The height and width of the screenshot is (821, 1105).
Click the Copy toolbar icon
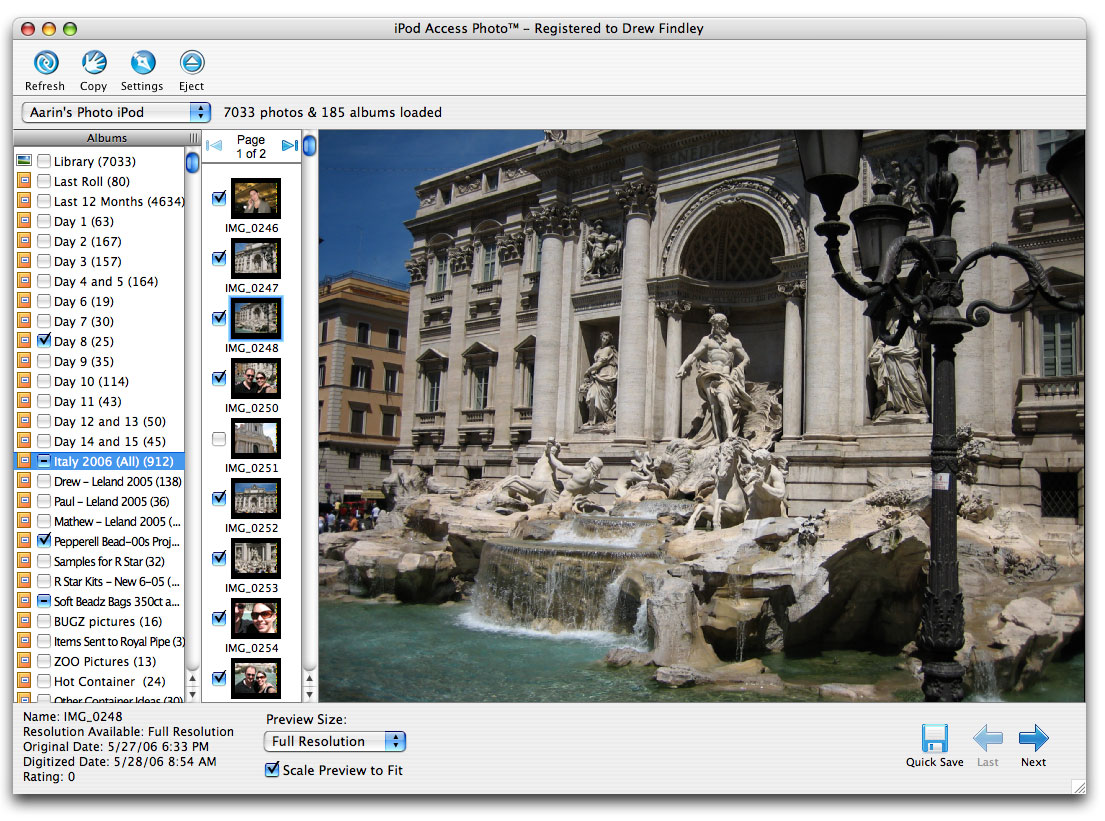(x=92, y=62)
